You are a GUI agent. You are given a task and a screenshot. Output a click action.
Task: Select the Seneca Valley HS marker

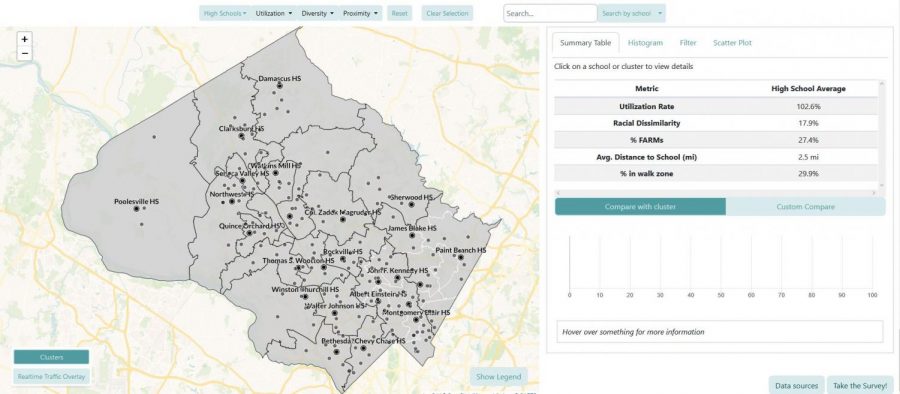[x=242, y=180]
